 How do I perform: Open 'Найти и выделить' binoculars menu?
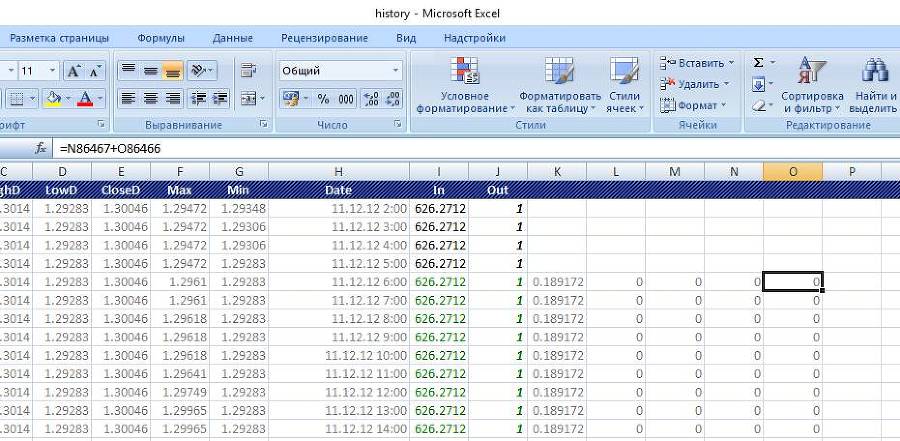tap(873, 85)
